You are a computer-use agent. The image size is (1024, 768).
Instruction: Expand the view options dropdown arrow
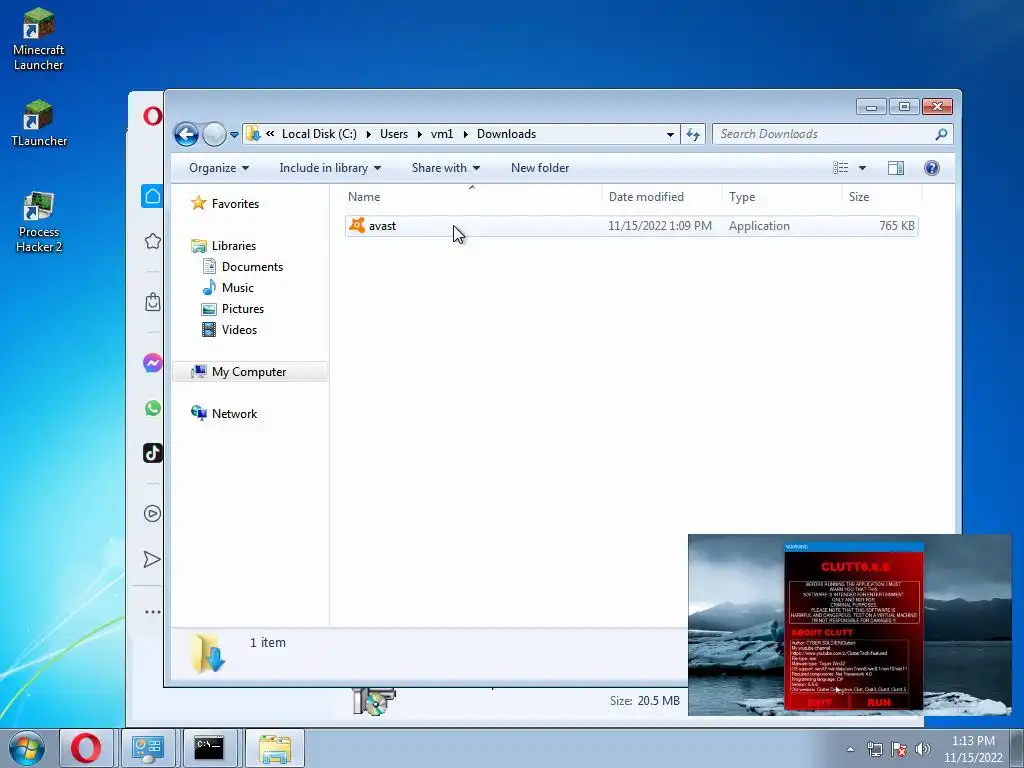tap(862, 168)
